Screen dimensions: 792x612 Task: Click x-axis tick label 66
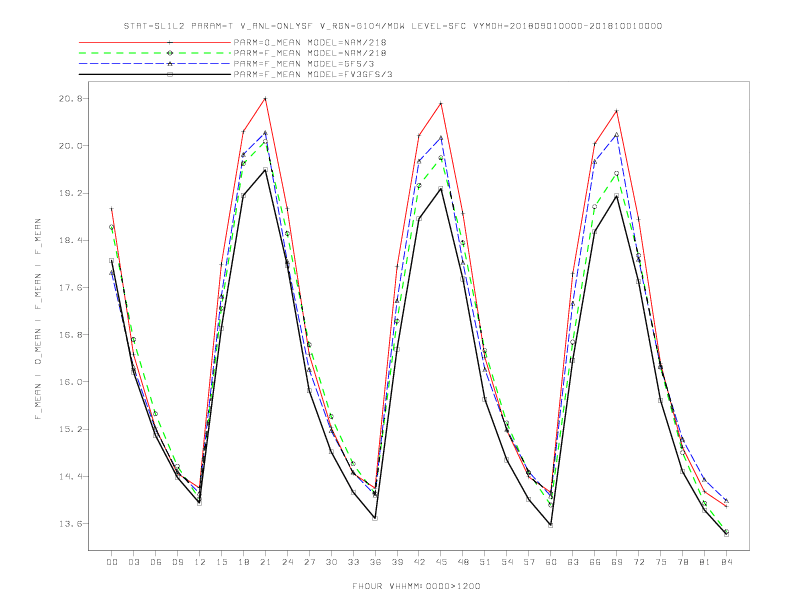pyautogui.click(x=595, y=562)
